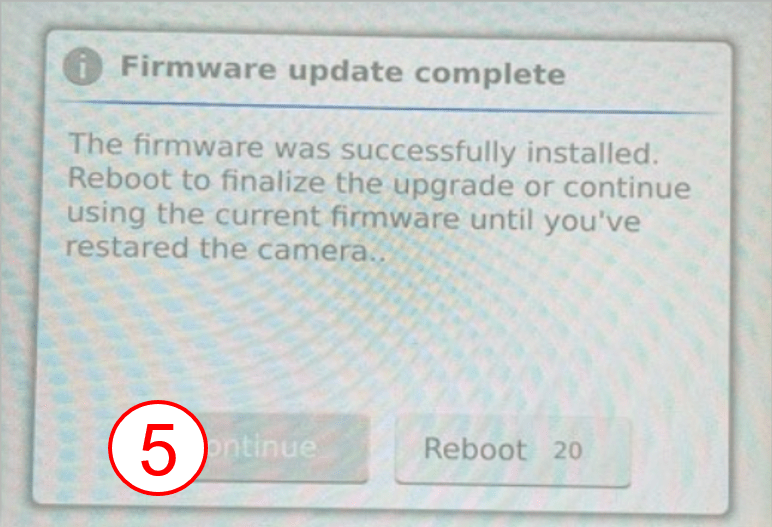Click the phrase 'restared the camera..'

[x=225, y=249]
